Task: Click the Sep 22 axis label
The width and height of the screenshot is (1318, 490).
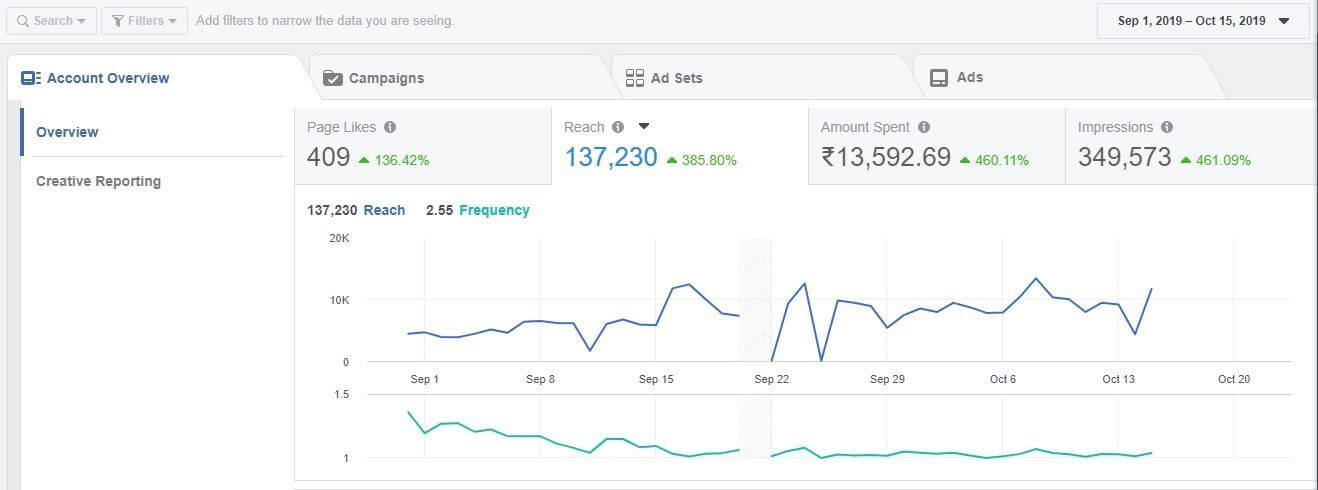Action: 771,379
